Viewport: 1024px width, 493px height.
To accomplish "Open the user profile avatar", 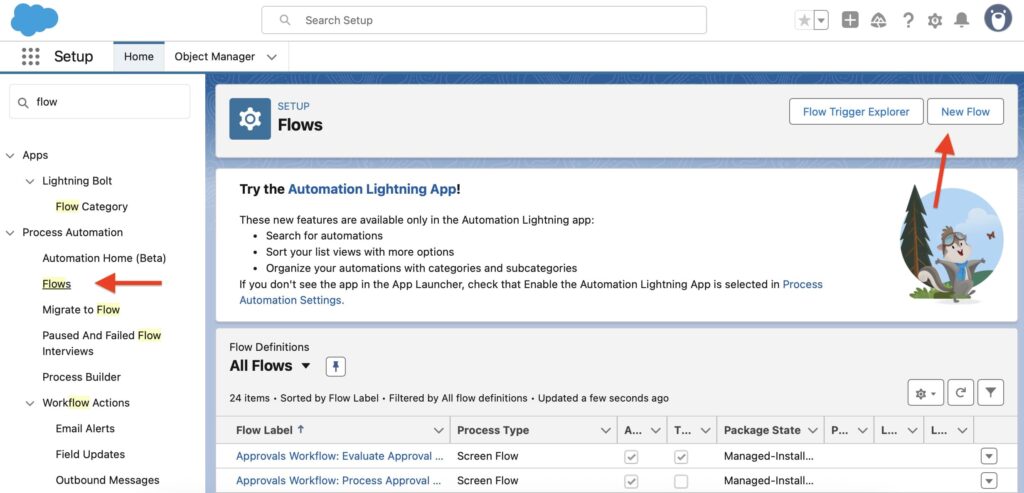I will point(998,18).
